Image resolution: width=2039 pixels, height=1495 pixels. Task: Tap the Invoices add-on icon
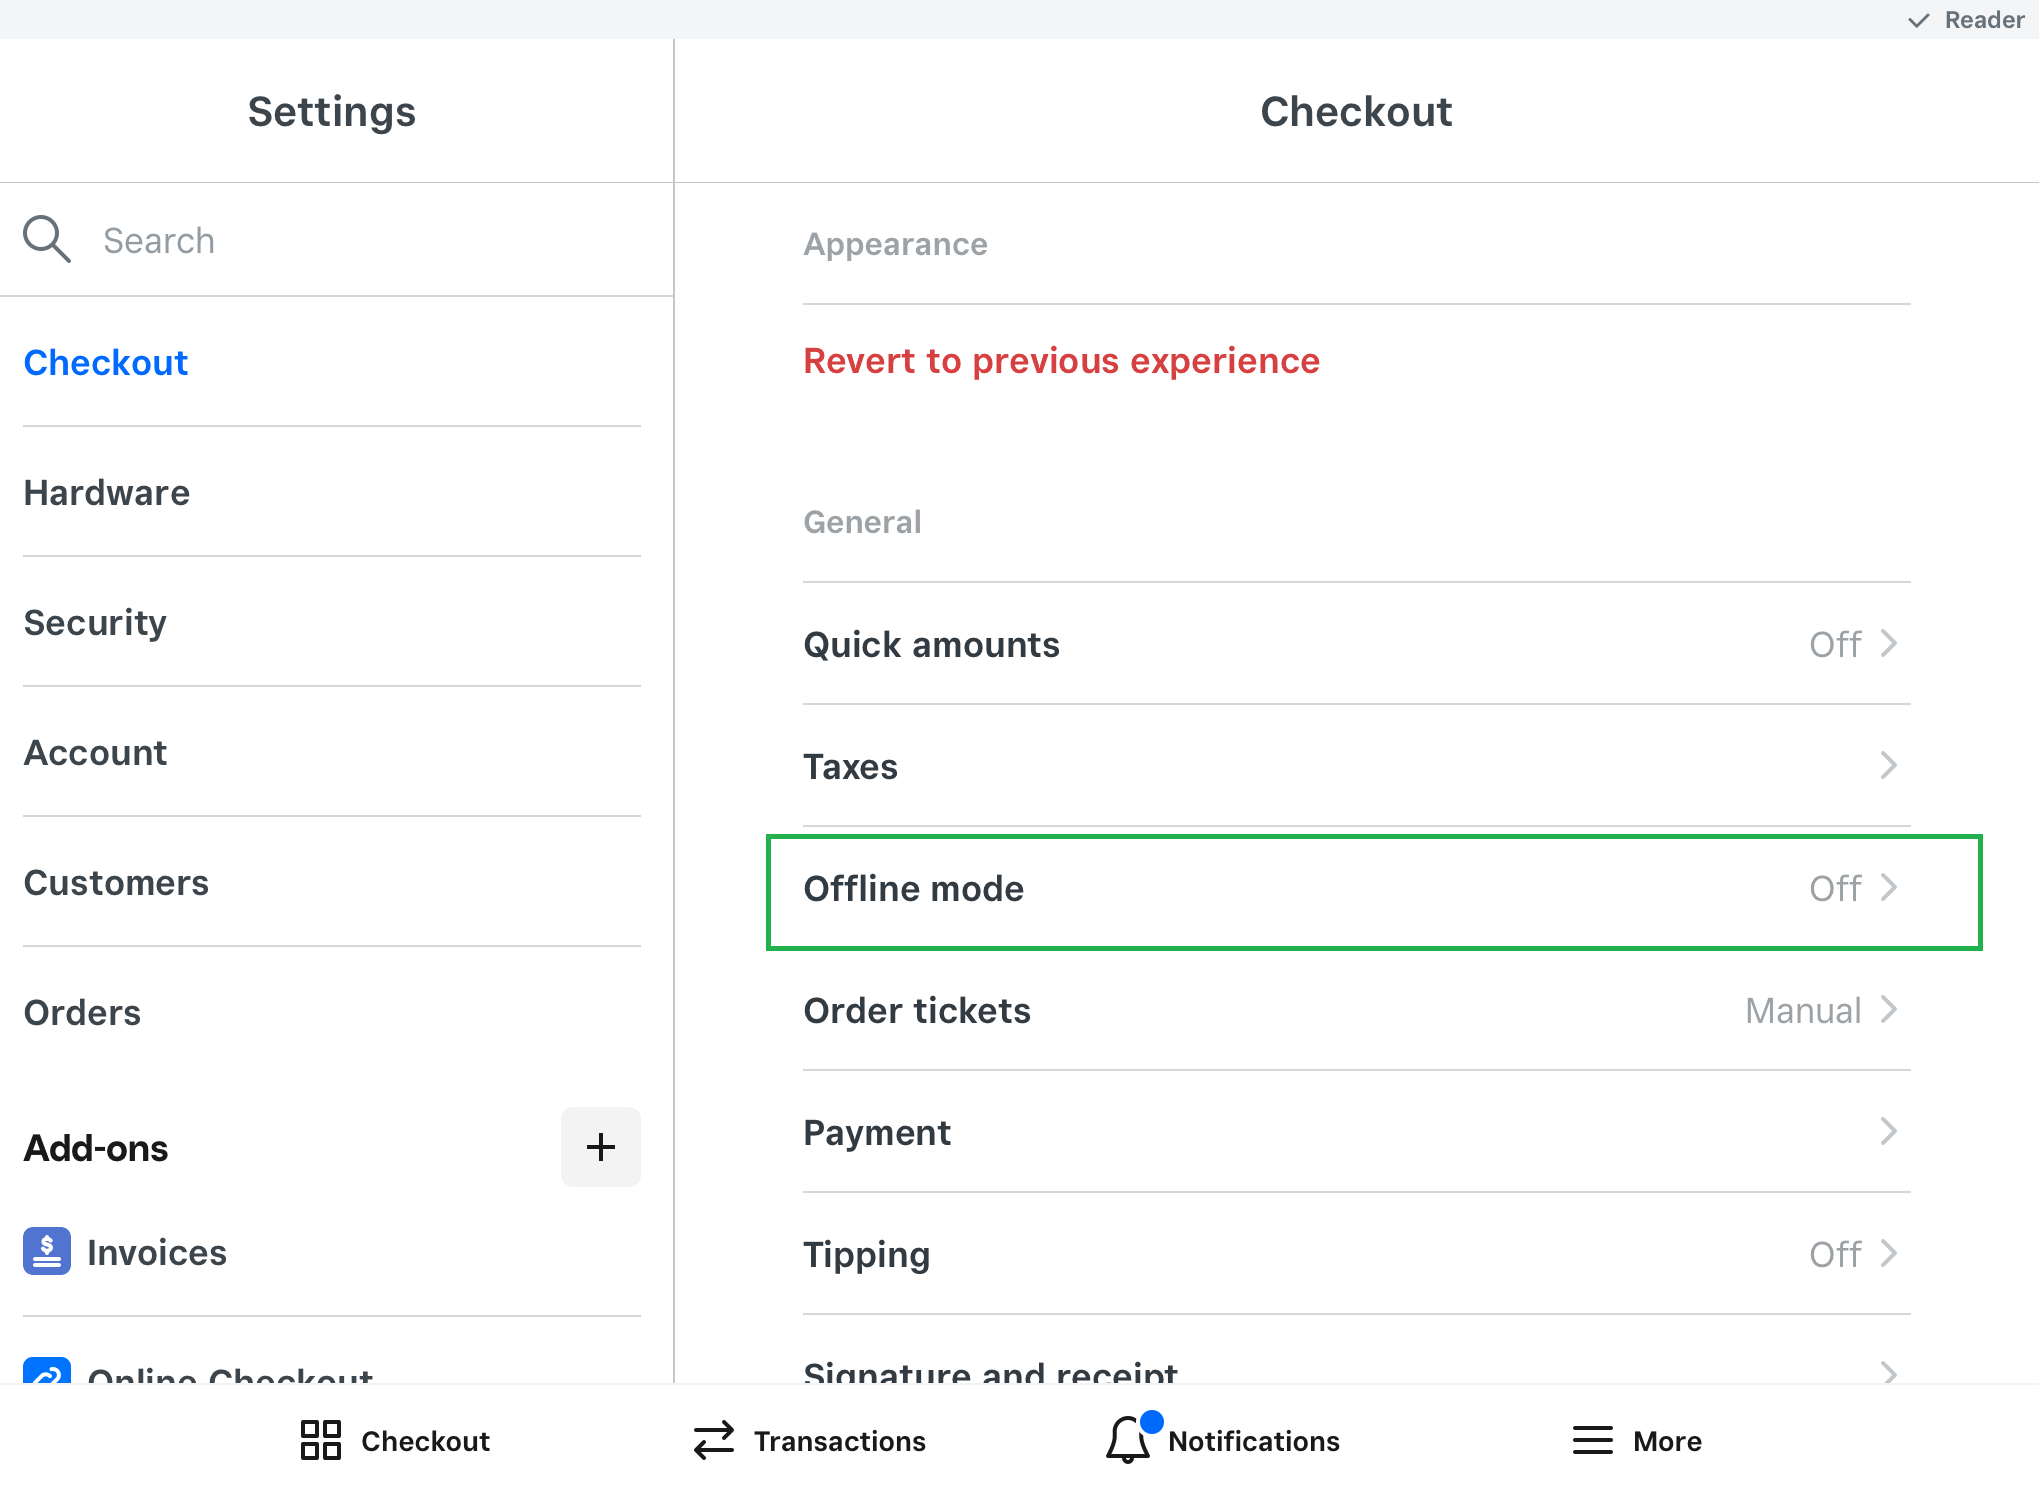47,1251
